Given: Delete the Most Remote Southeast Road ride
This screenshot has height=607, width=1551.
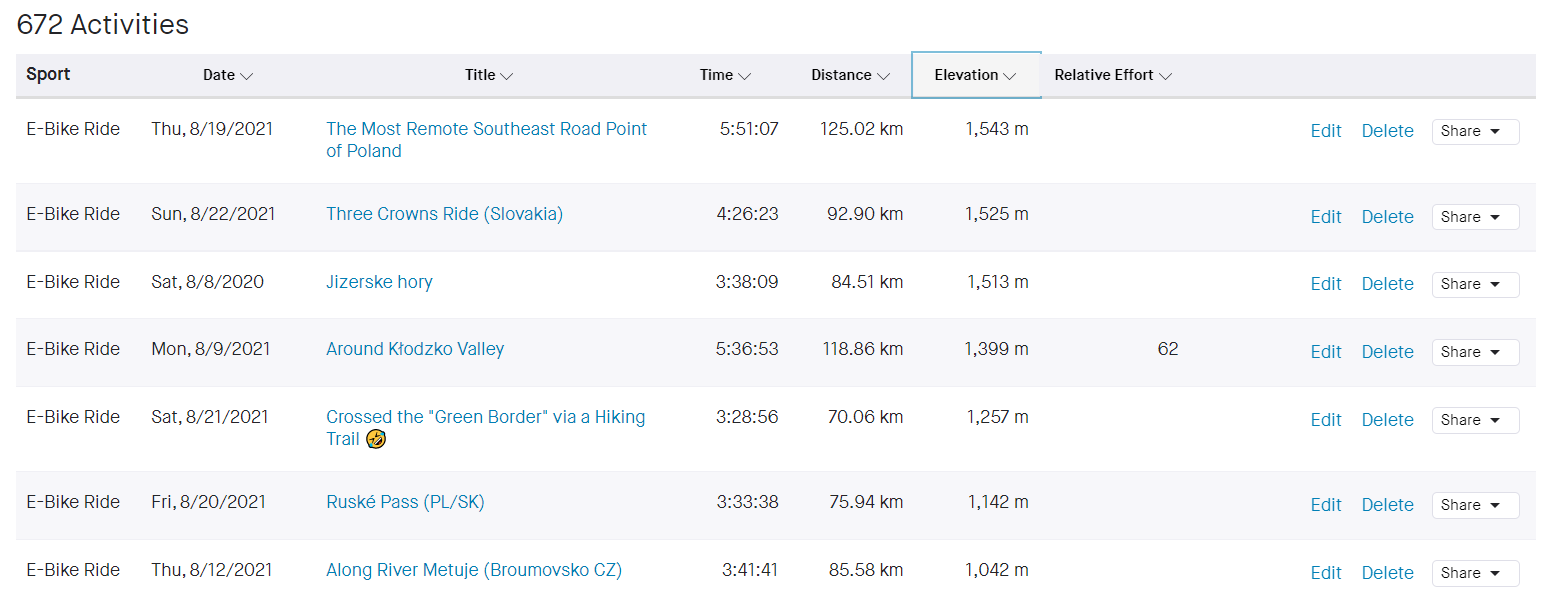Looking at the screenshot, I should (1387, 131).
